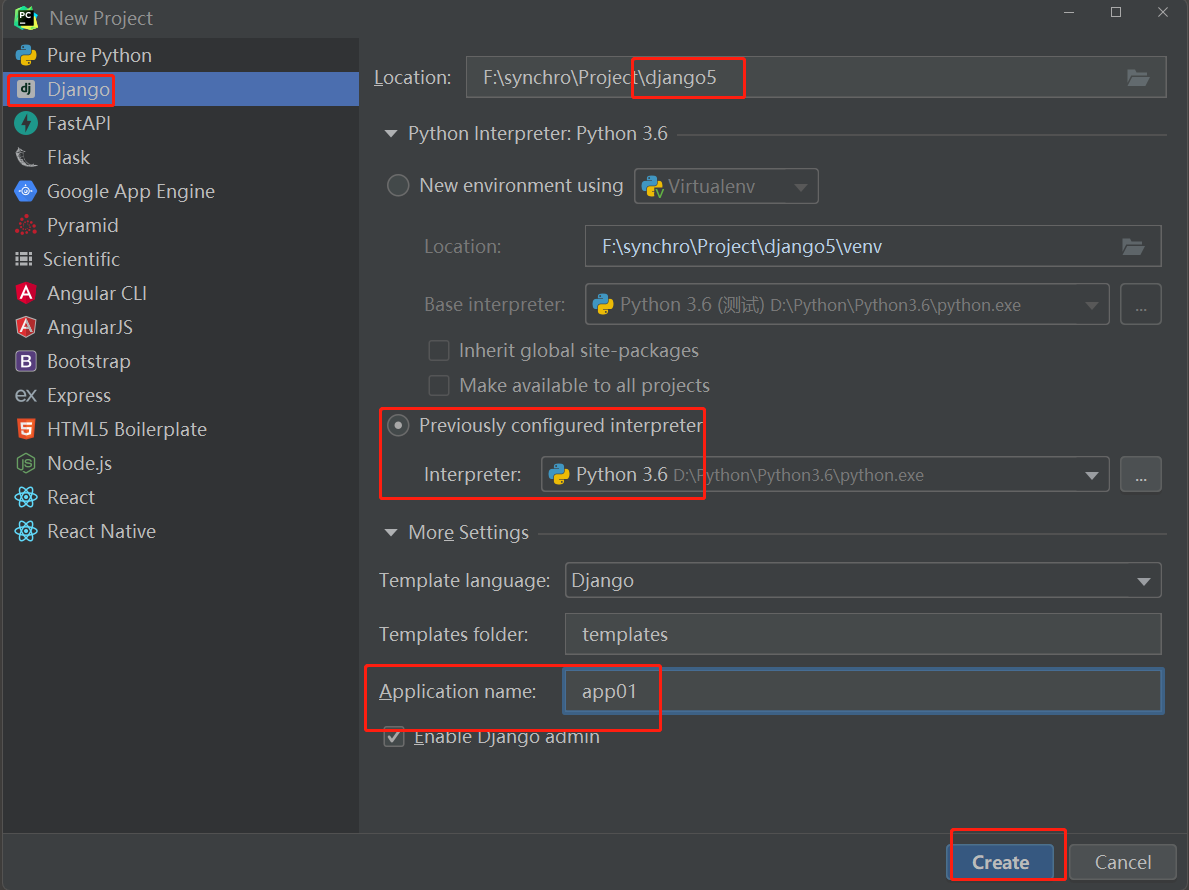
Task: Select Pyramid project type
Action: coord(180,225)
